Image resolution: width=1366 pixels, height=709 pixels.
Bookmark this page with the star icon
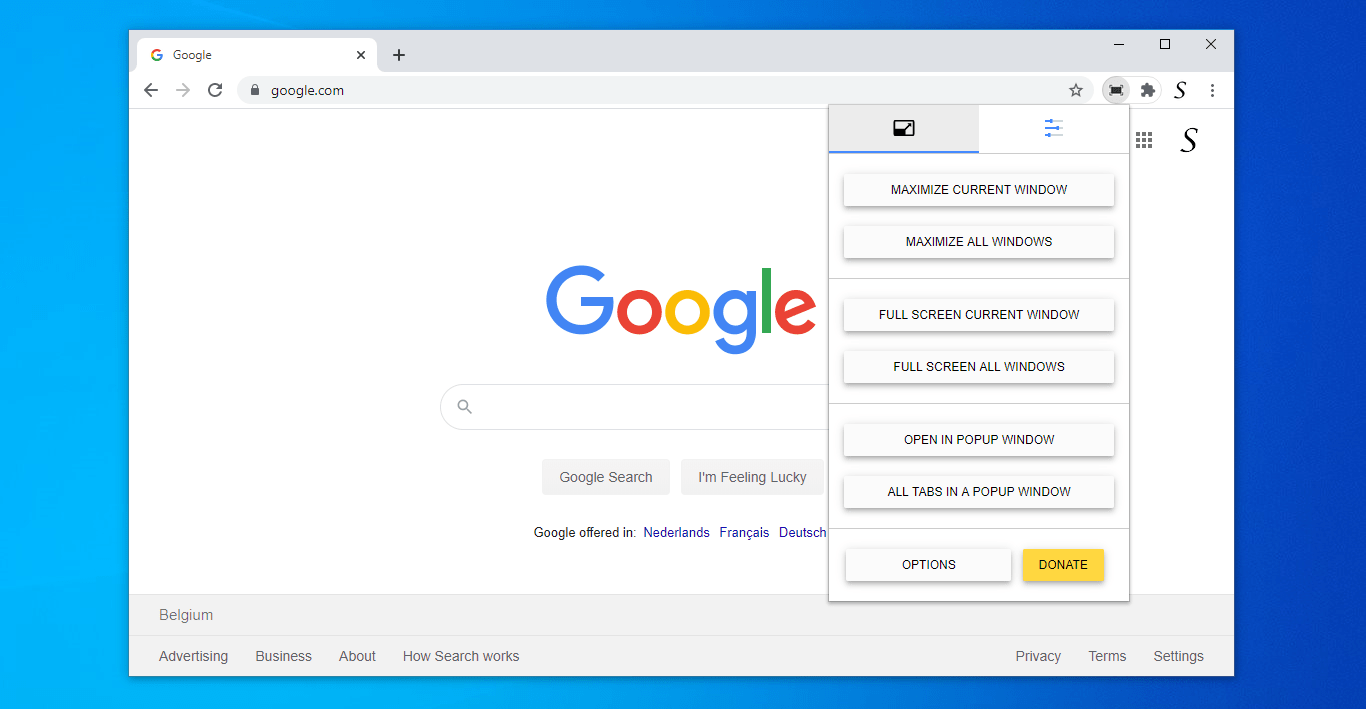[x=1076, y=90]
